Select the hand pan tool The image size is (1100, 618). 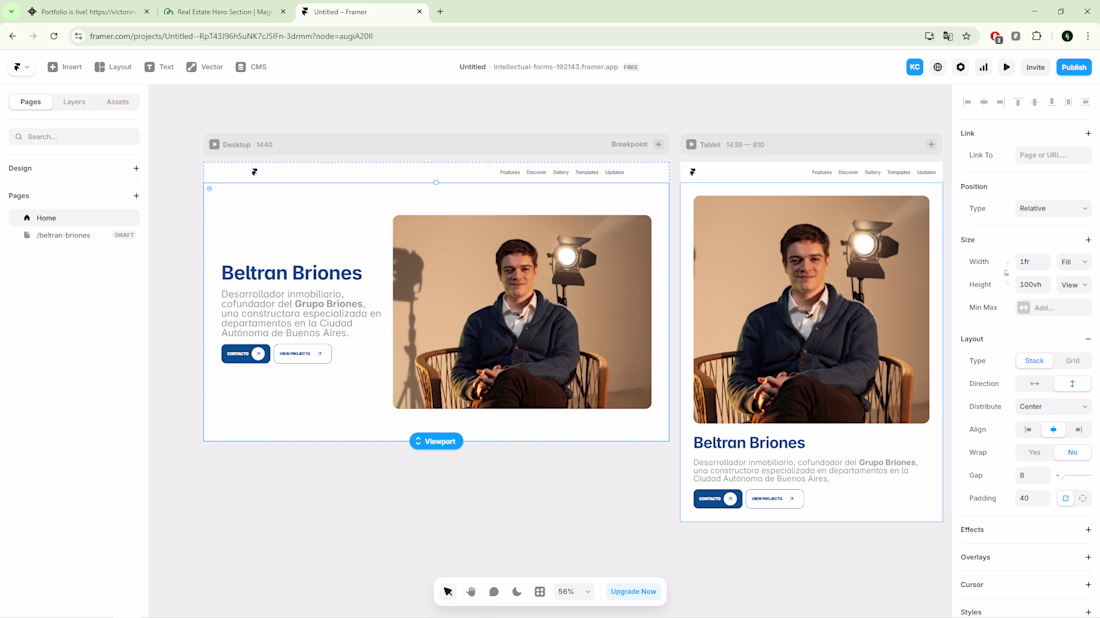471,591
